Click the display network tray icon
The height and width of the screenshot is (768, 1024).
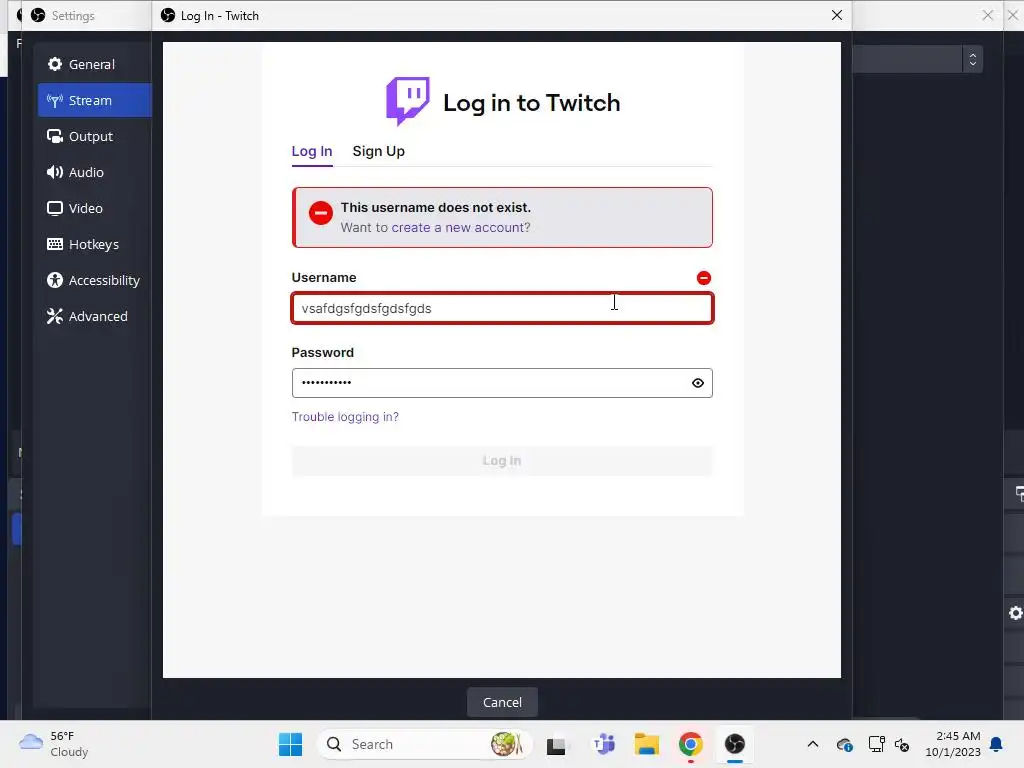point(876,744)
